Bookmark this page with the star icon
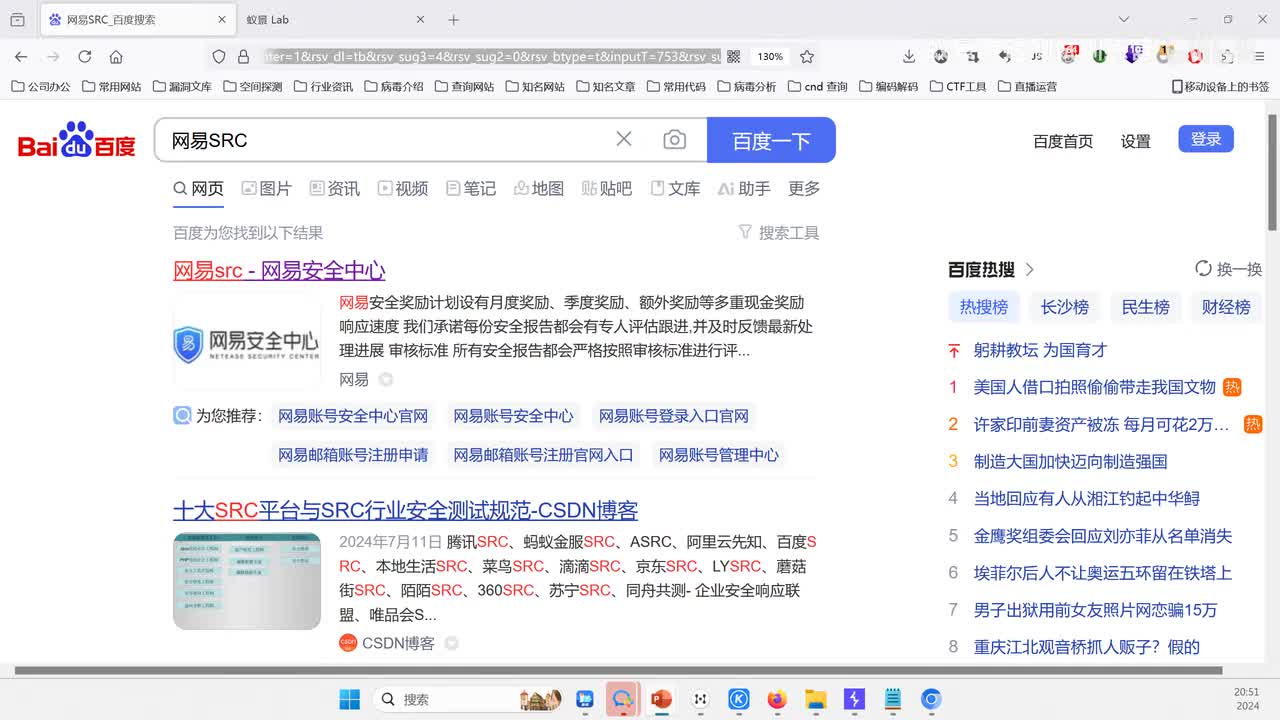The width and height of the screenshot is (1280, 720). pos(807,57)
